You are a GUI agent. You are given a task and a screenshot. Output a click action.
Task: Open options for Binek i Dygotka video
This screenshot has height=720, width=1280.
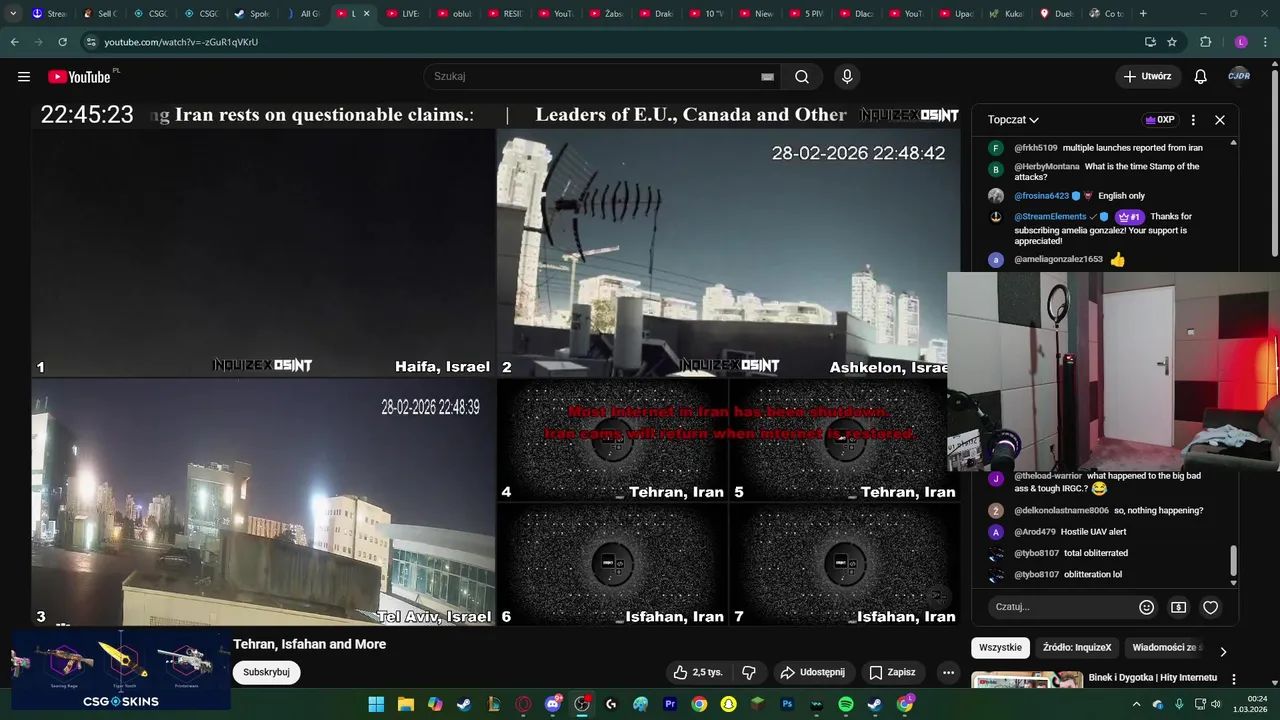click(1234, 679)
